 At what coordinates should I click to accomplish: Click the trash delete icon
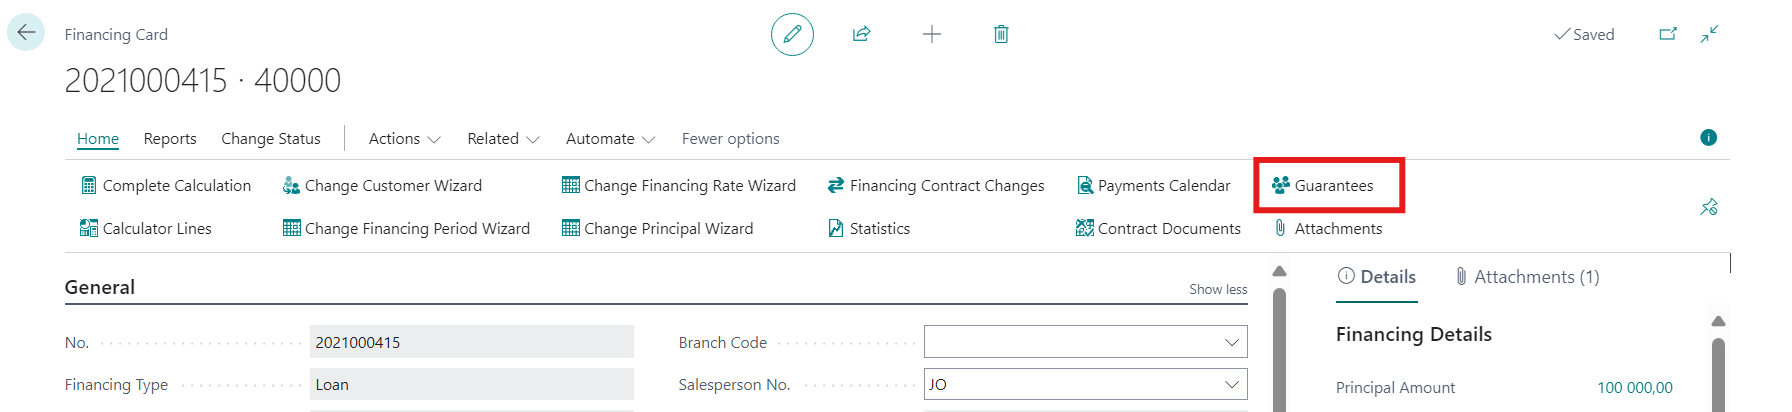(1001, 35)
